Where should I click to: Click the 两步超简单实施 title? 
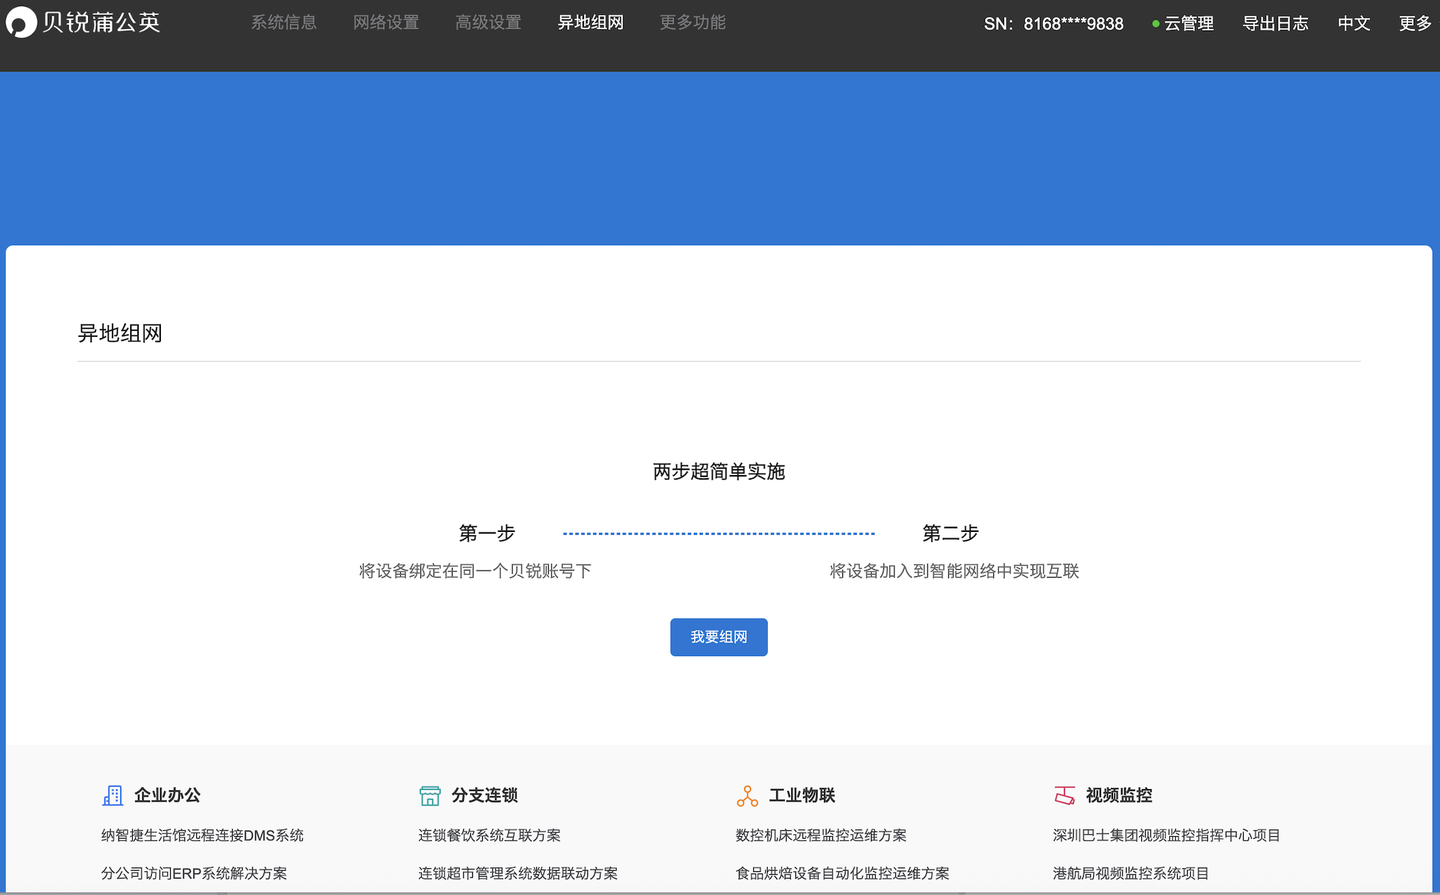(x=719, y=471)
